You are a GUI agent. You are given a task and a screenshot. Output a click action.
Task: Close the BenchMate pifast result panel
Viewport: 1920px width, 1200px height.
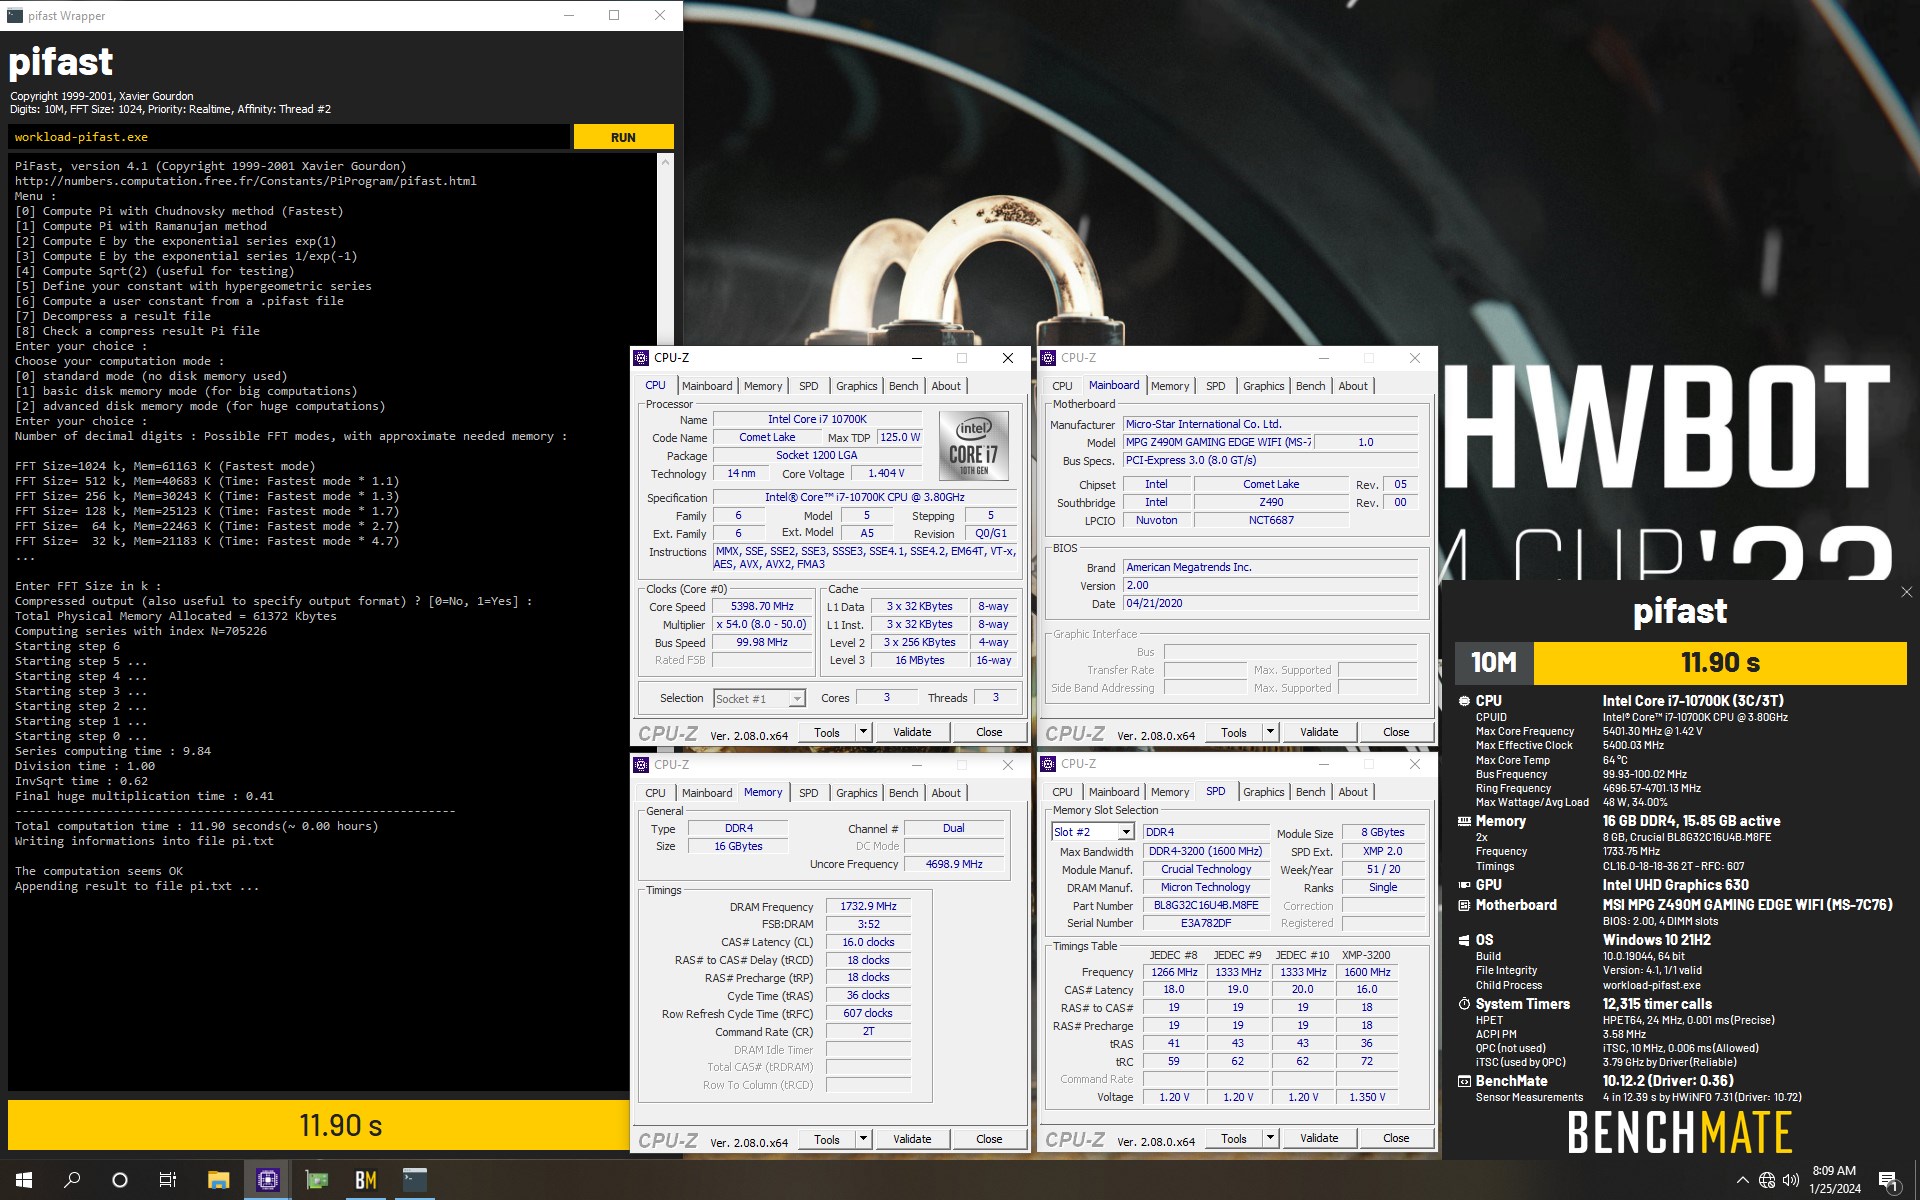pyautogui.click(x=1906, y=592)
